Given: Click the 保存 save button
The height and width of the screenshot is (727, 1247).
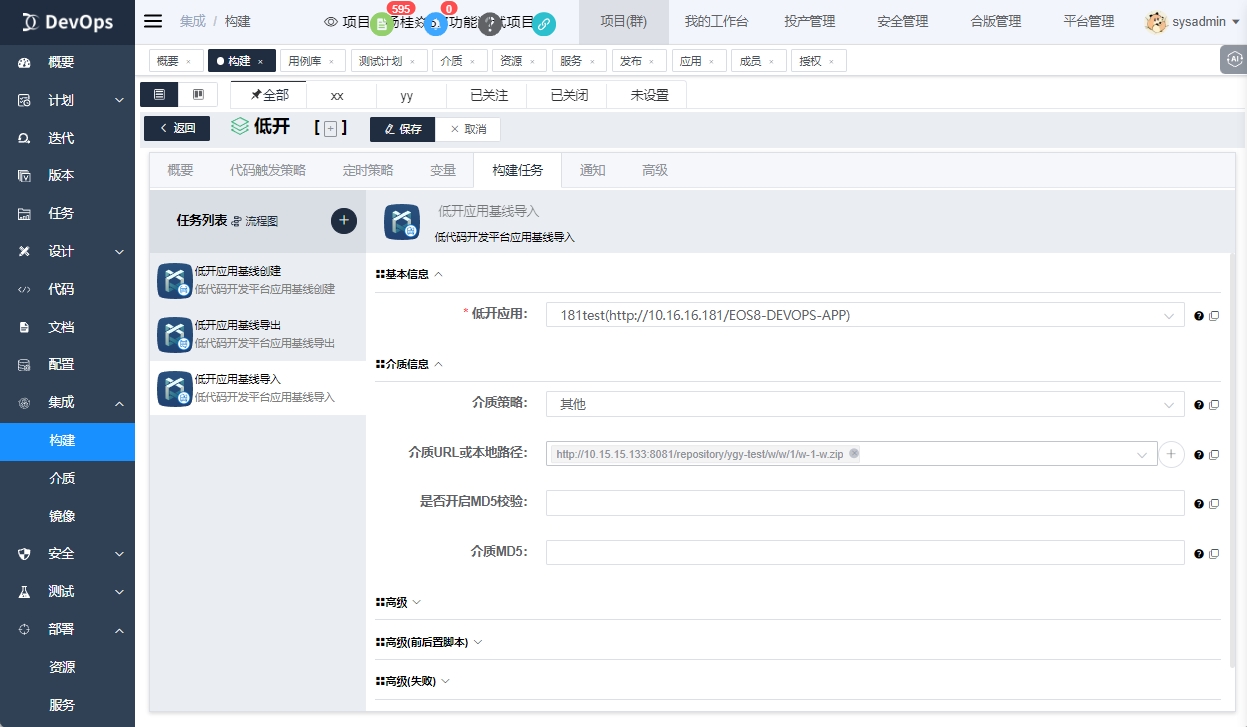Looking at the screenshot, I should pyautogui.click(x=403, y=129).
